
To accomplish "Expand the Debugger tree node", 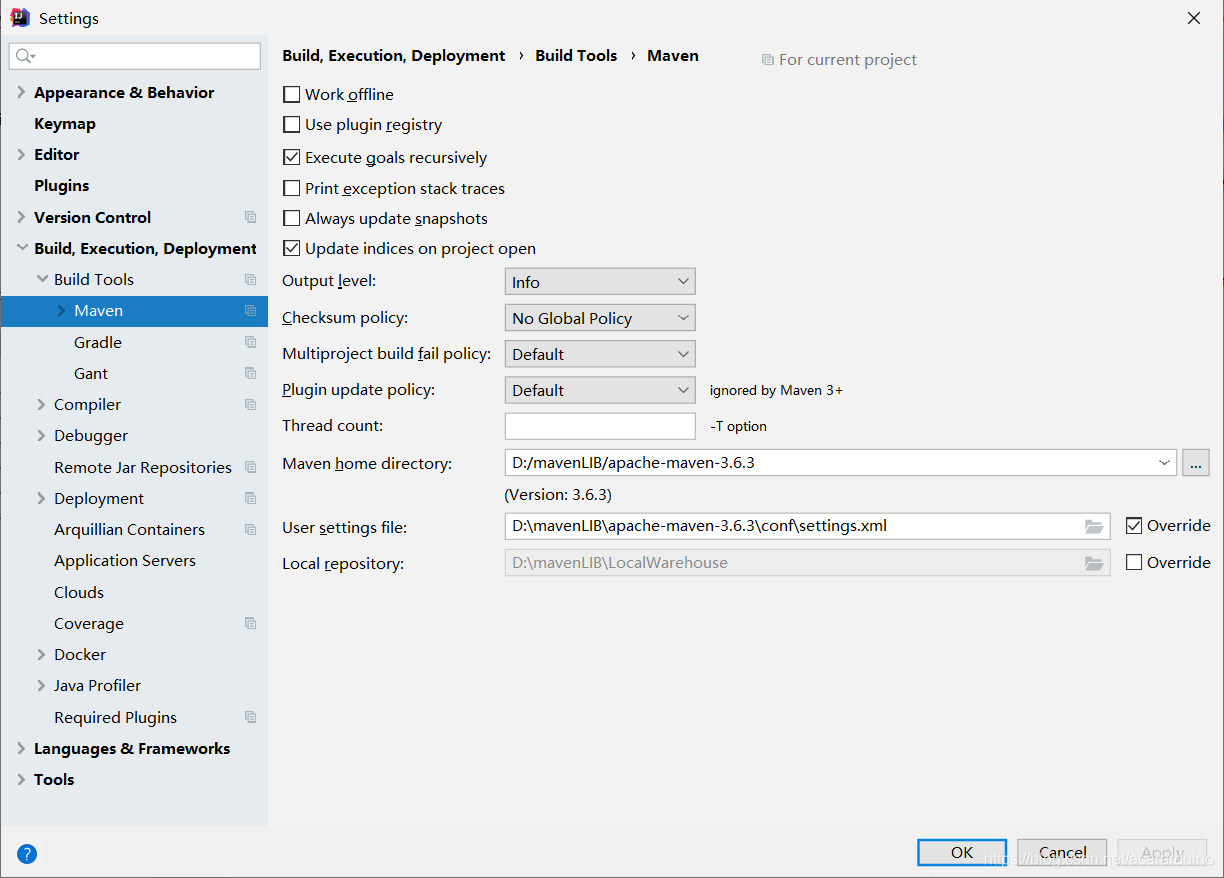I will point(41,435).
